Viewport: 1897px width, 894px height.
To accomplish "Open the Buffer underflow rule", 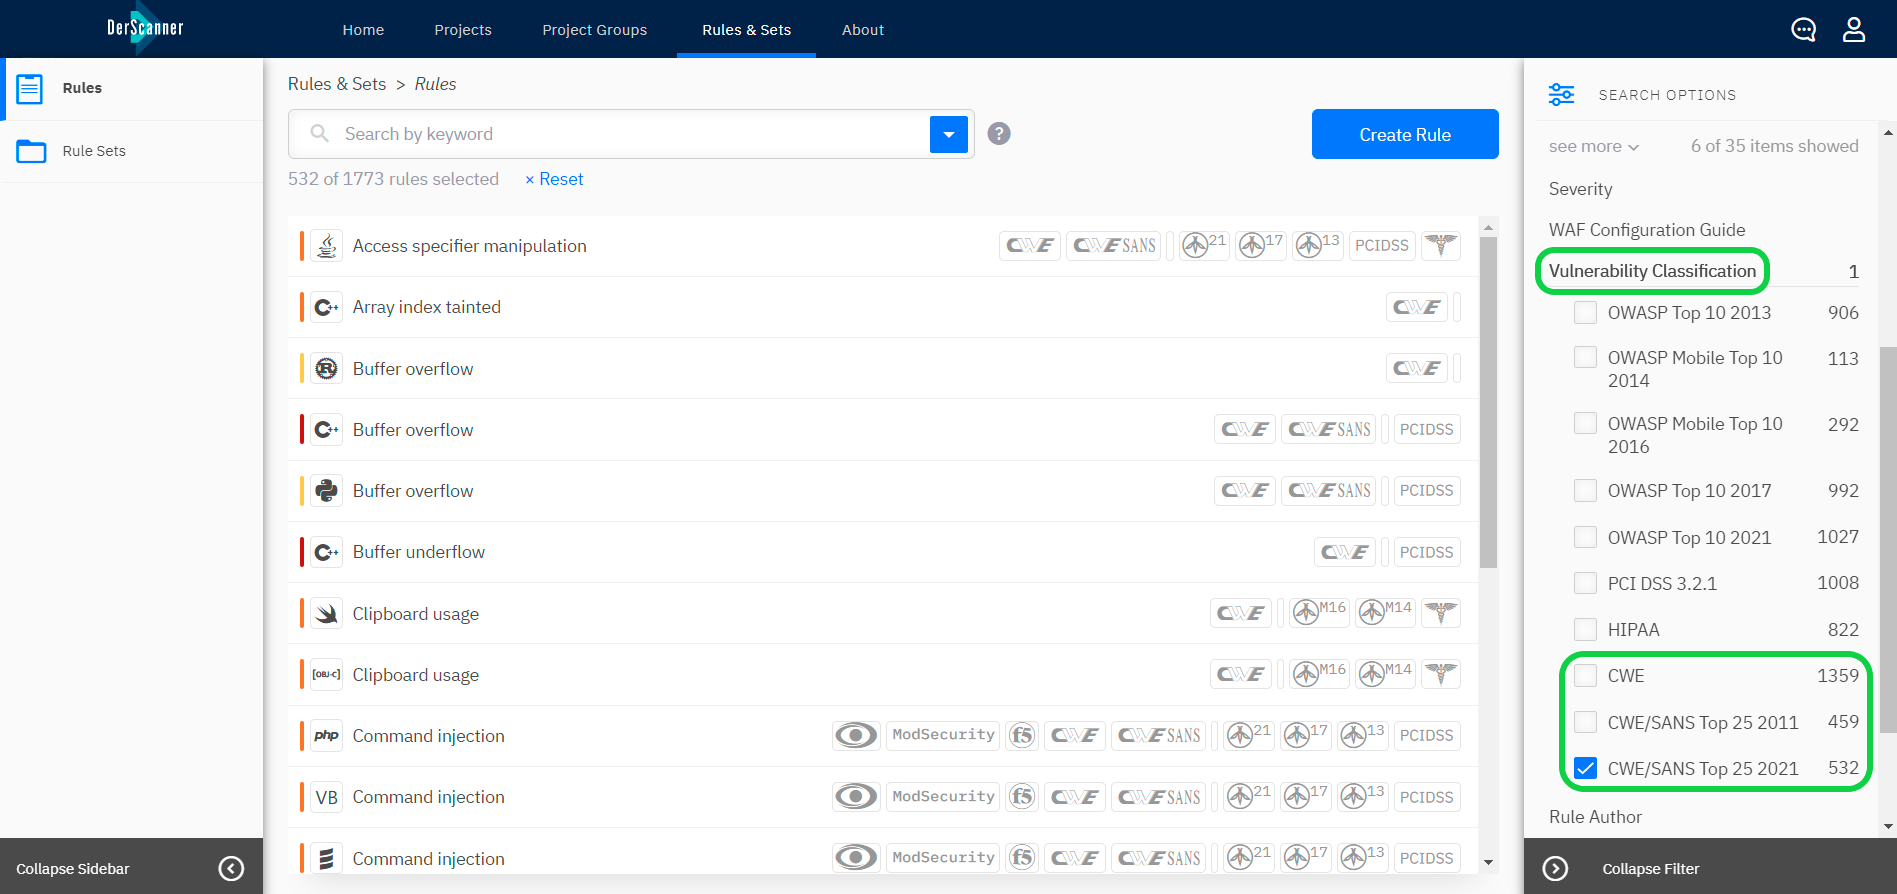I will (x=418, y=552).
